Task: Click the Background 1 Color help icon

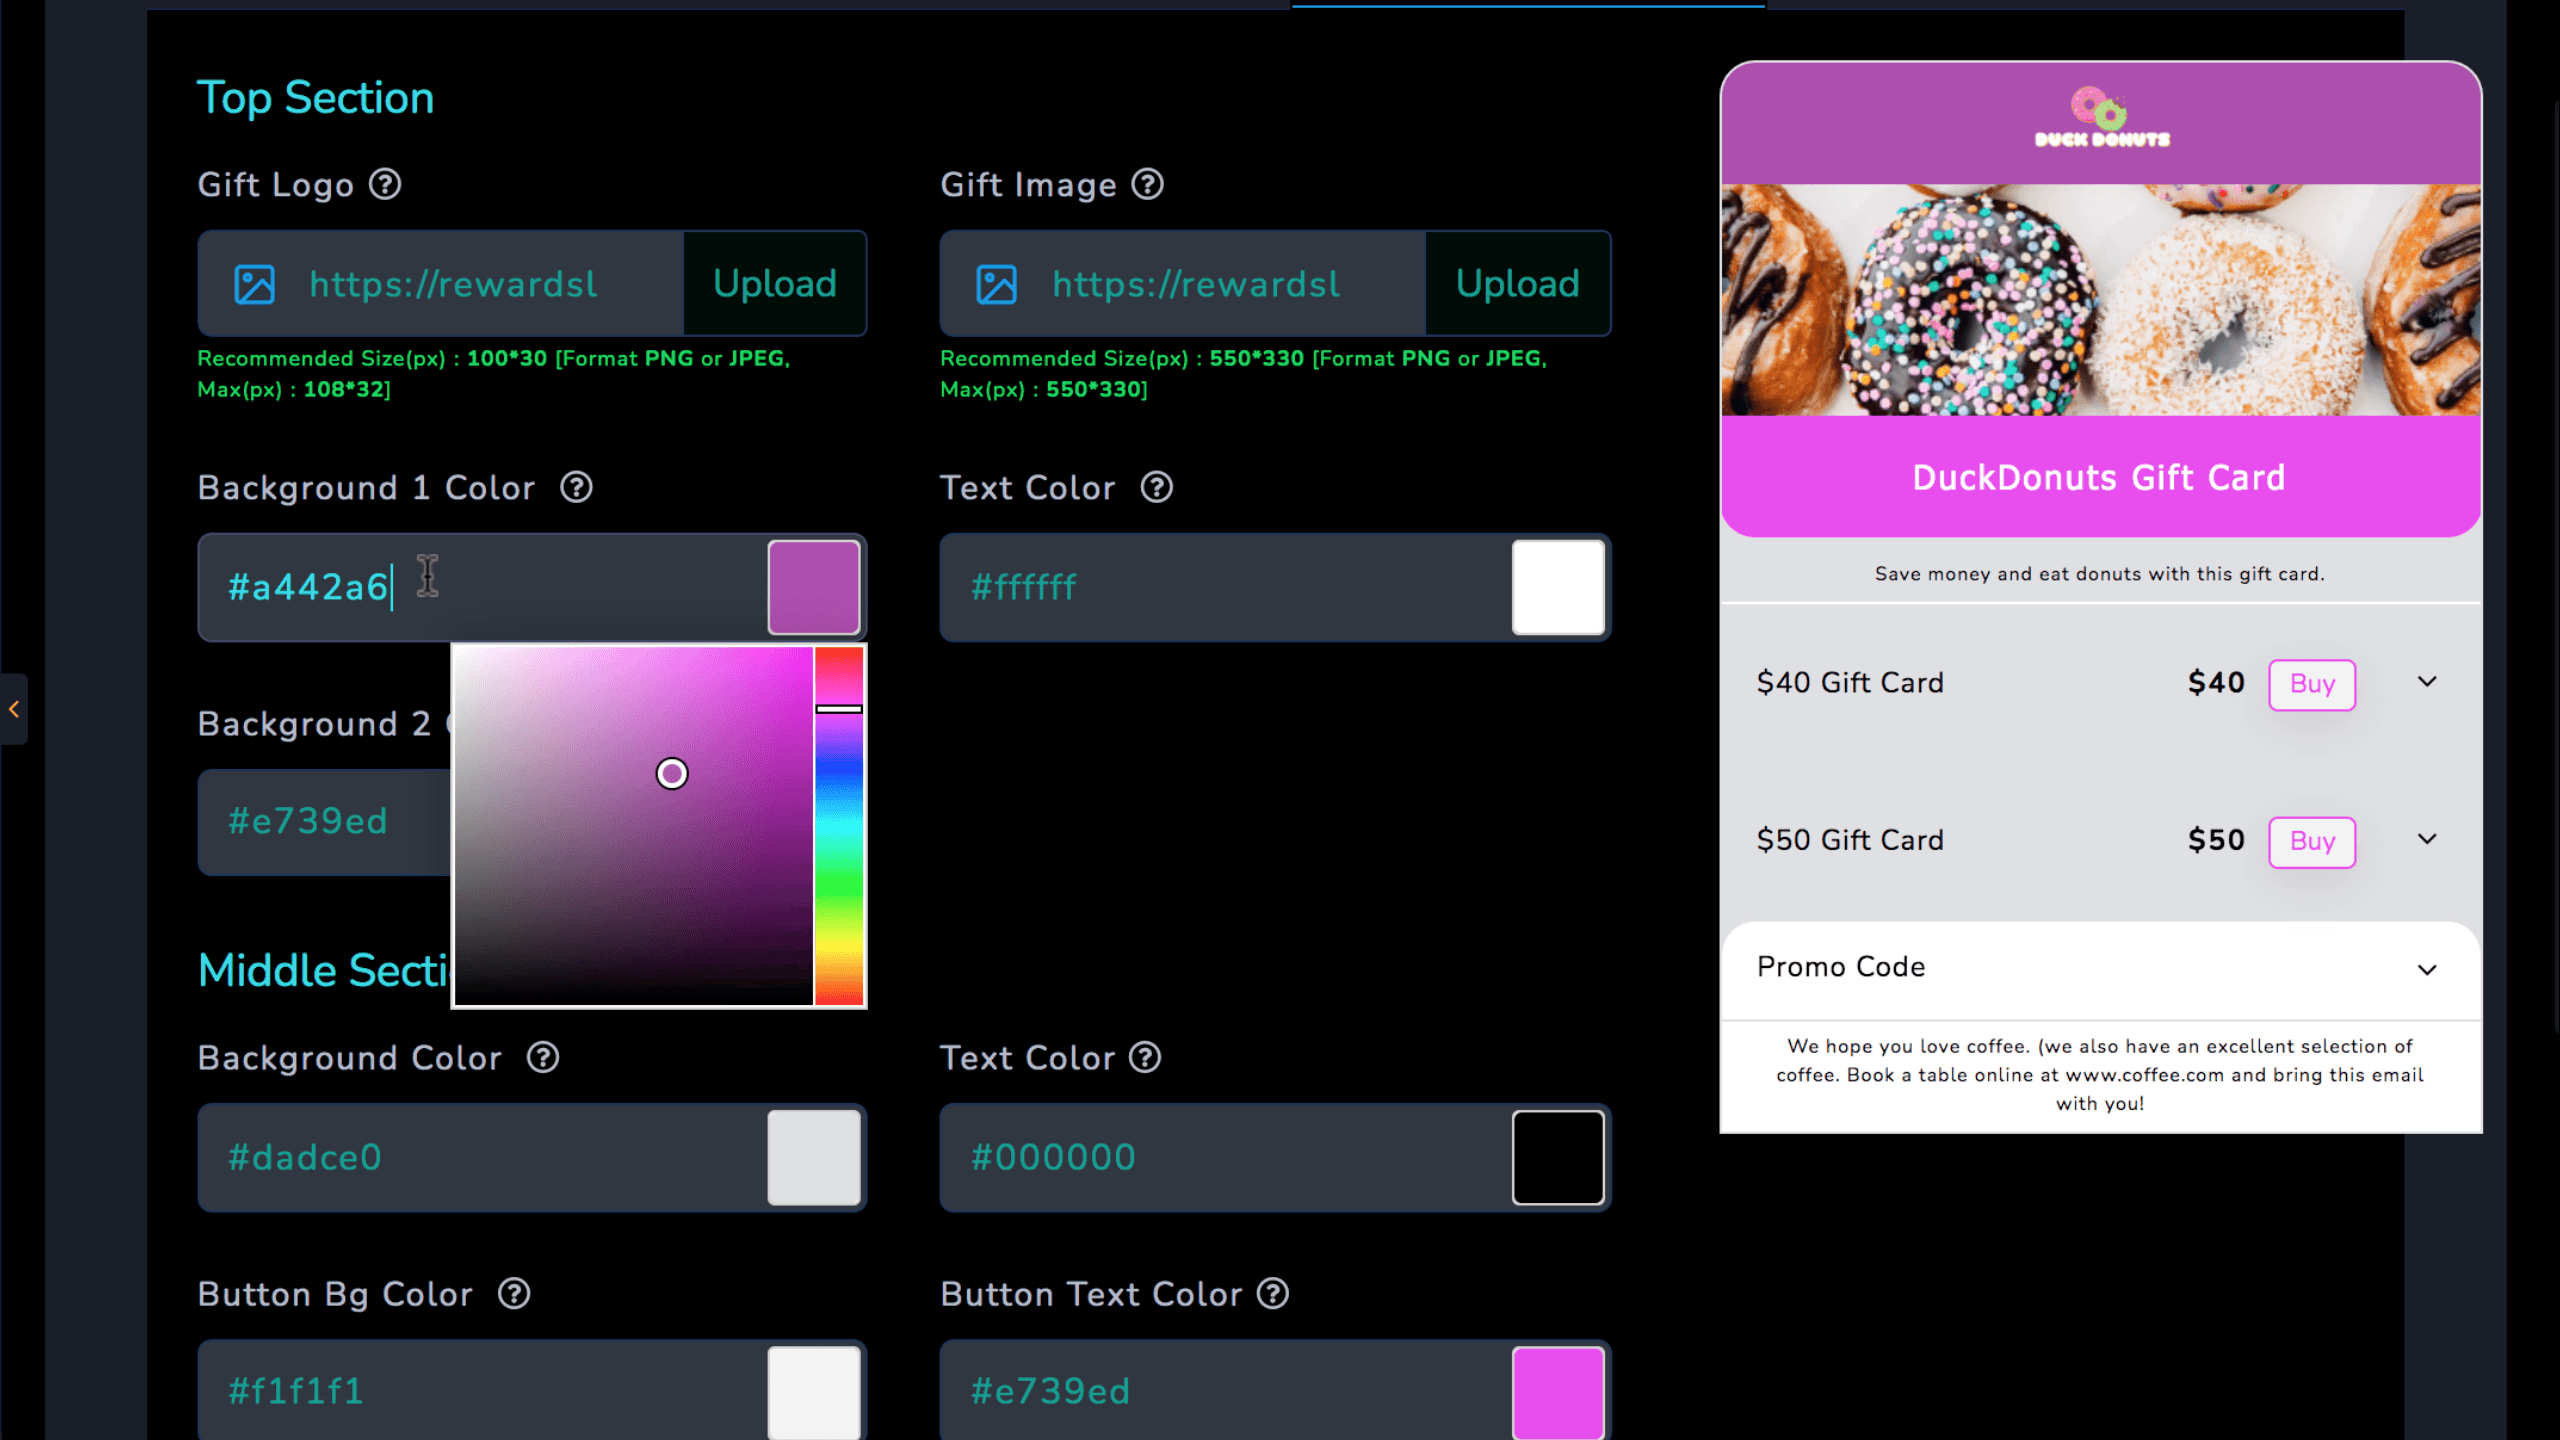Action: coord(576,488)
